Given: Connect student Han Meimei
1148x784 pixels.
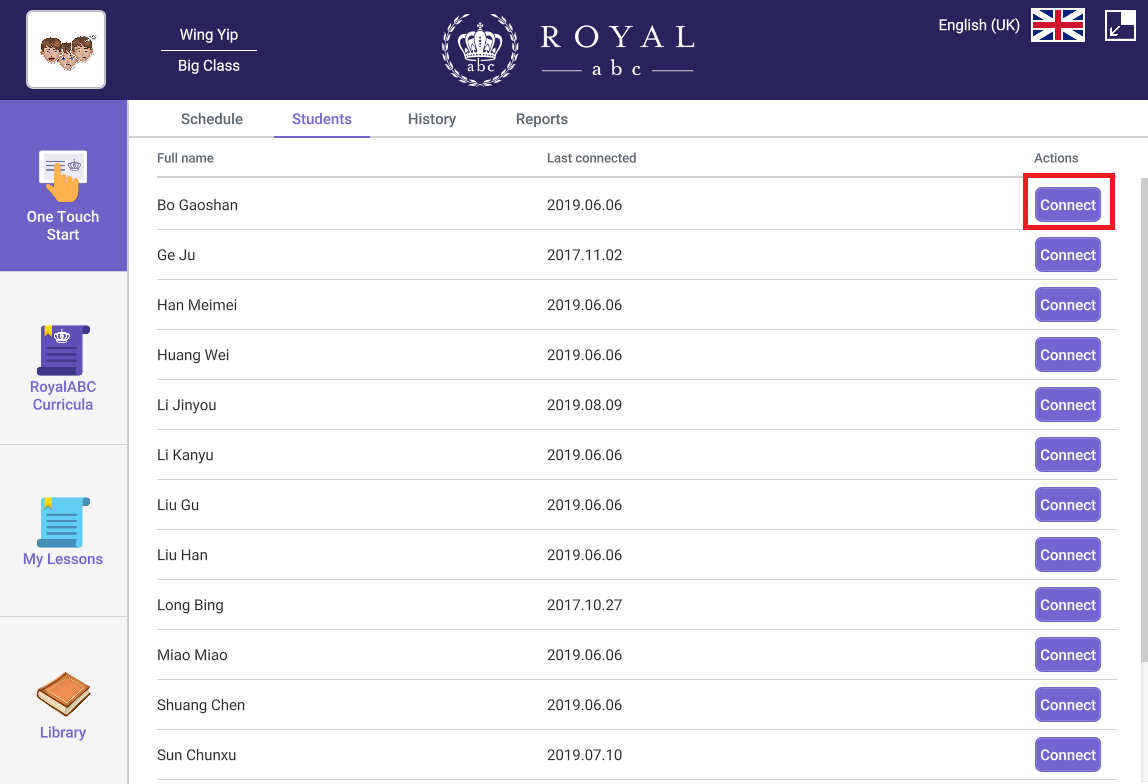Looking at the screenshot, I should (x=1067, y=305).
